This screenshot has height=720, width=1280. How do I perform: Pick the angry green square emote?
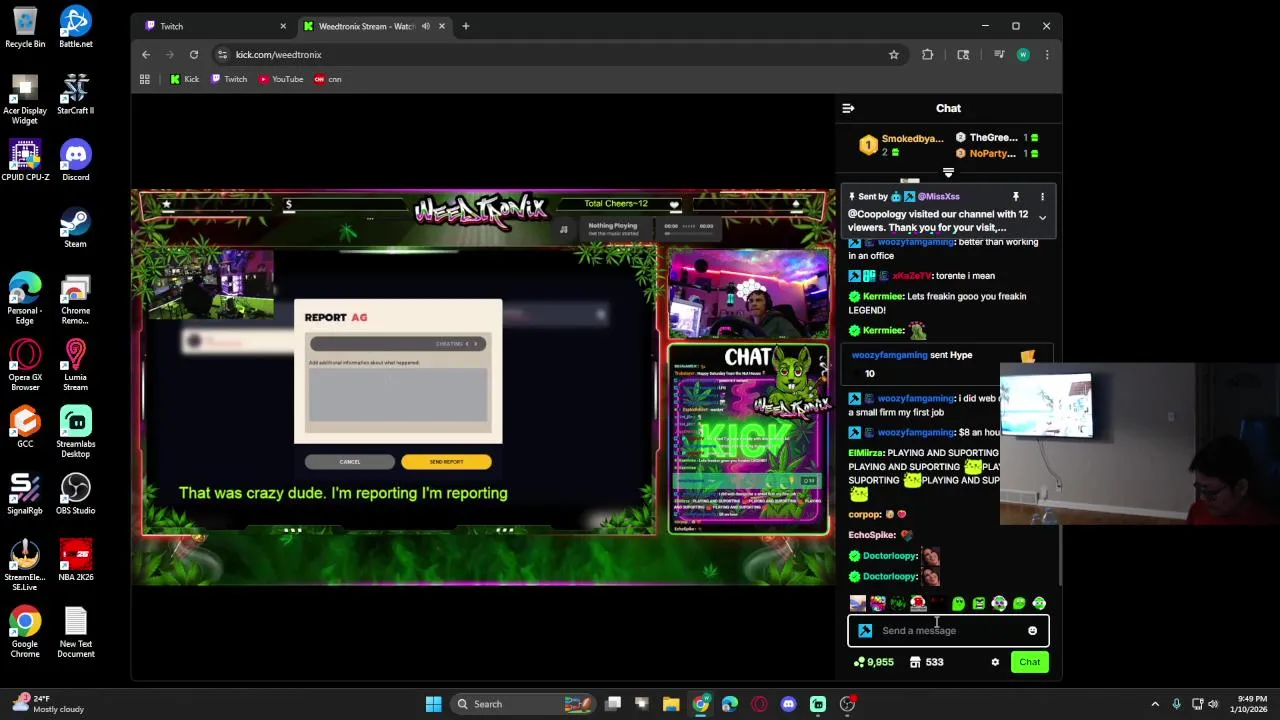(x=979, y=603)
